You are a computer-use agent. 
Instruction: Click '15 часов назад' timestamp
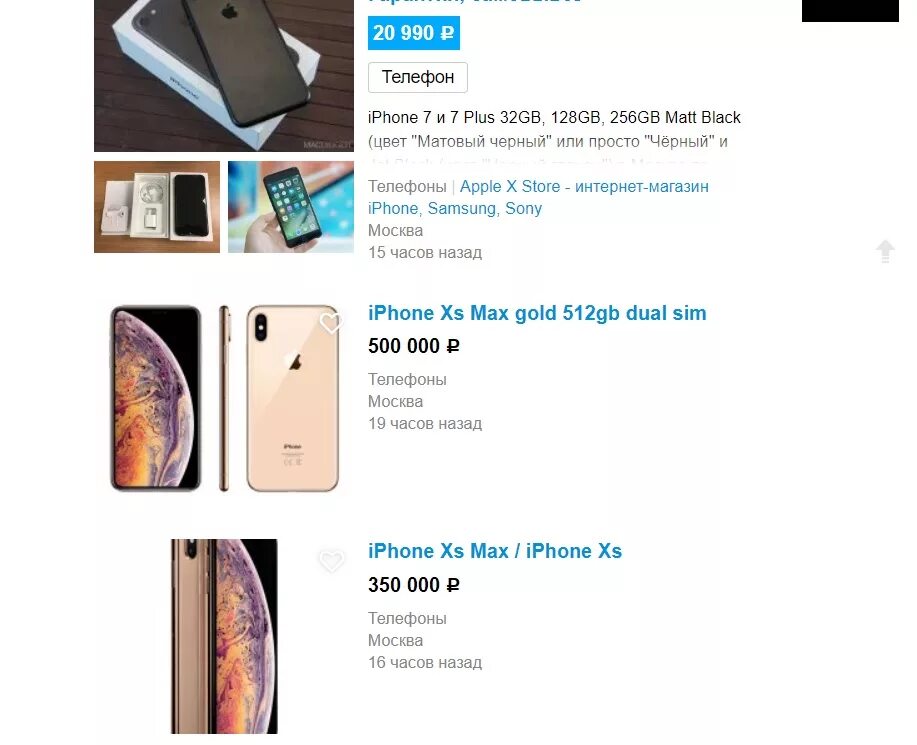425,253
